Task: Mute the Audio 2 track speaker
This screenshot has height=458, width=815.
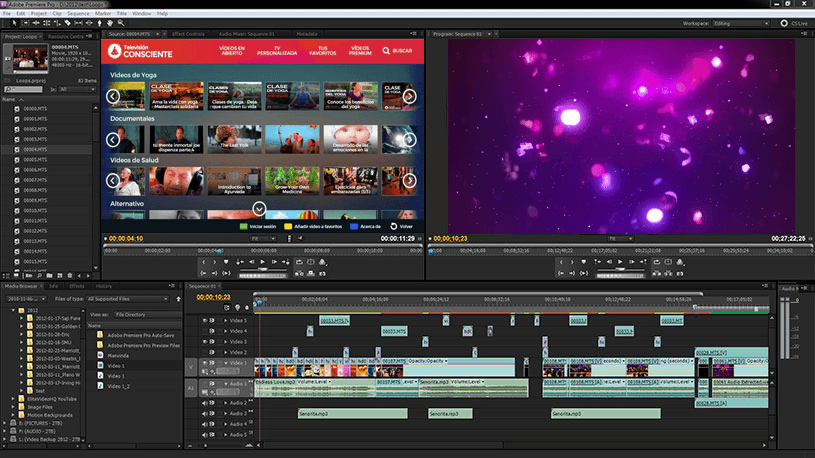Action: tap(206, 402)
